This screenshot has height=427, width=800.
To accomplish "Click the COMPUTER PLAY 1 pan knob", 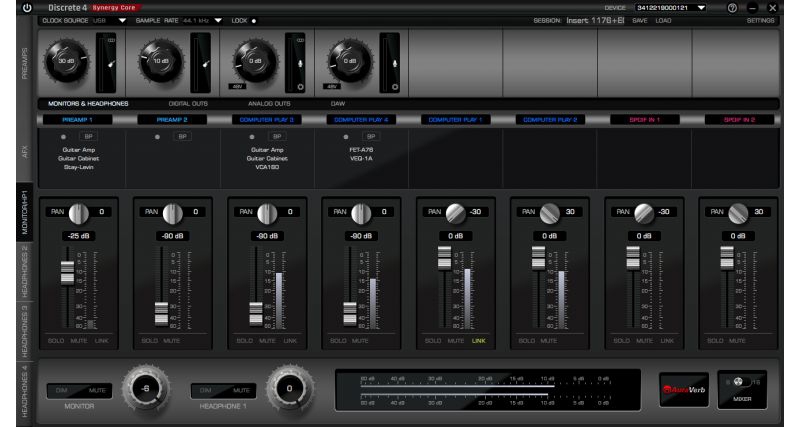I will tap(456, 213).
